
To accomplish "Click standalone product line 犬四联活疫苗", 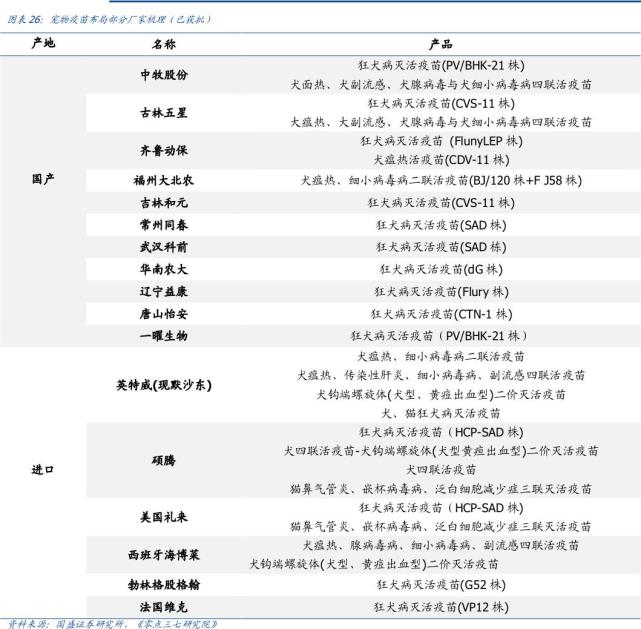I will 441,470.
